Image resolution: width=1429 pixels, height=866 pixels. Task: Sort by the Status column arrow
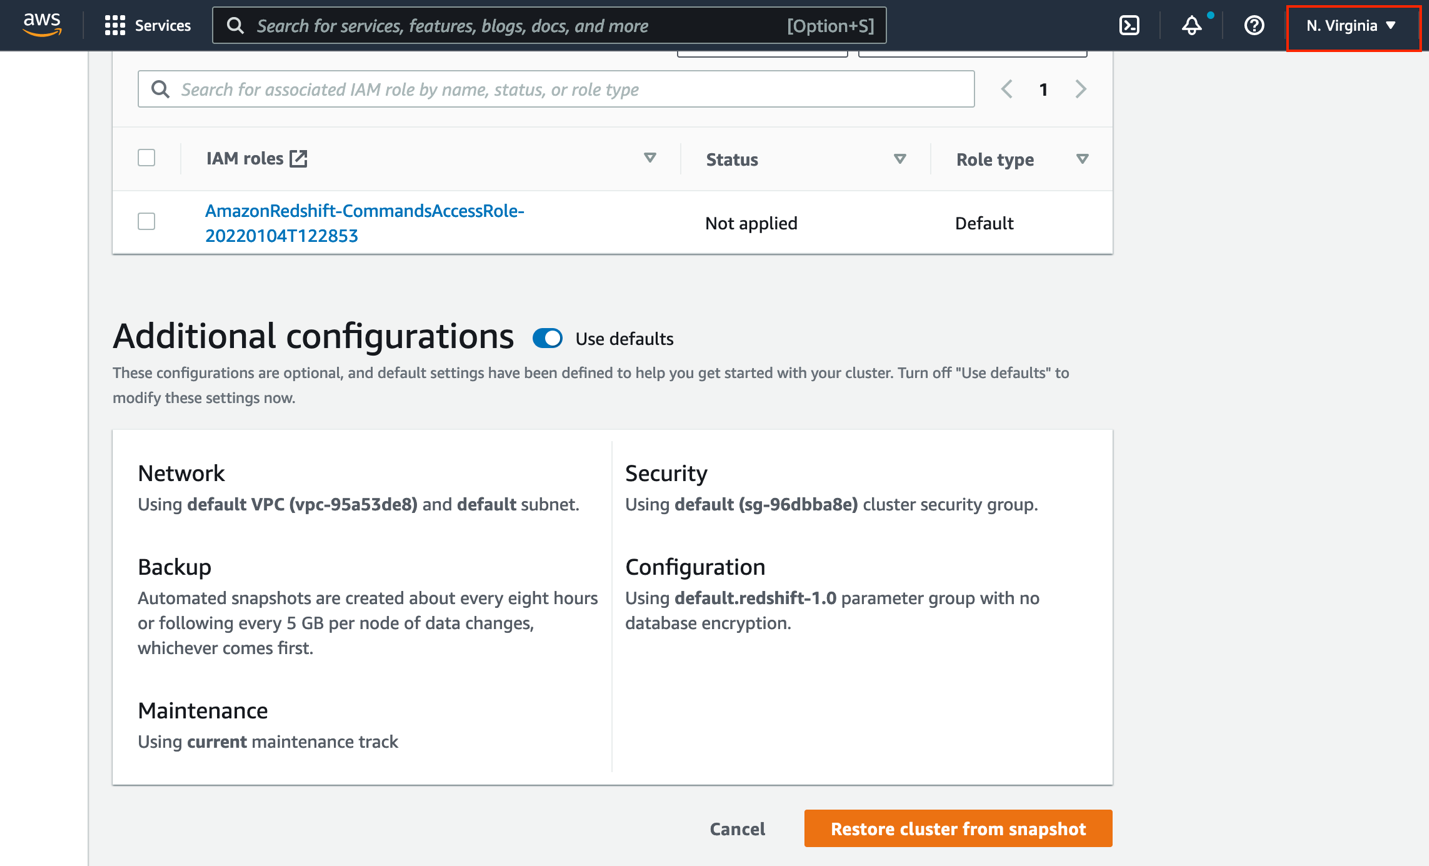point(900,159)
